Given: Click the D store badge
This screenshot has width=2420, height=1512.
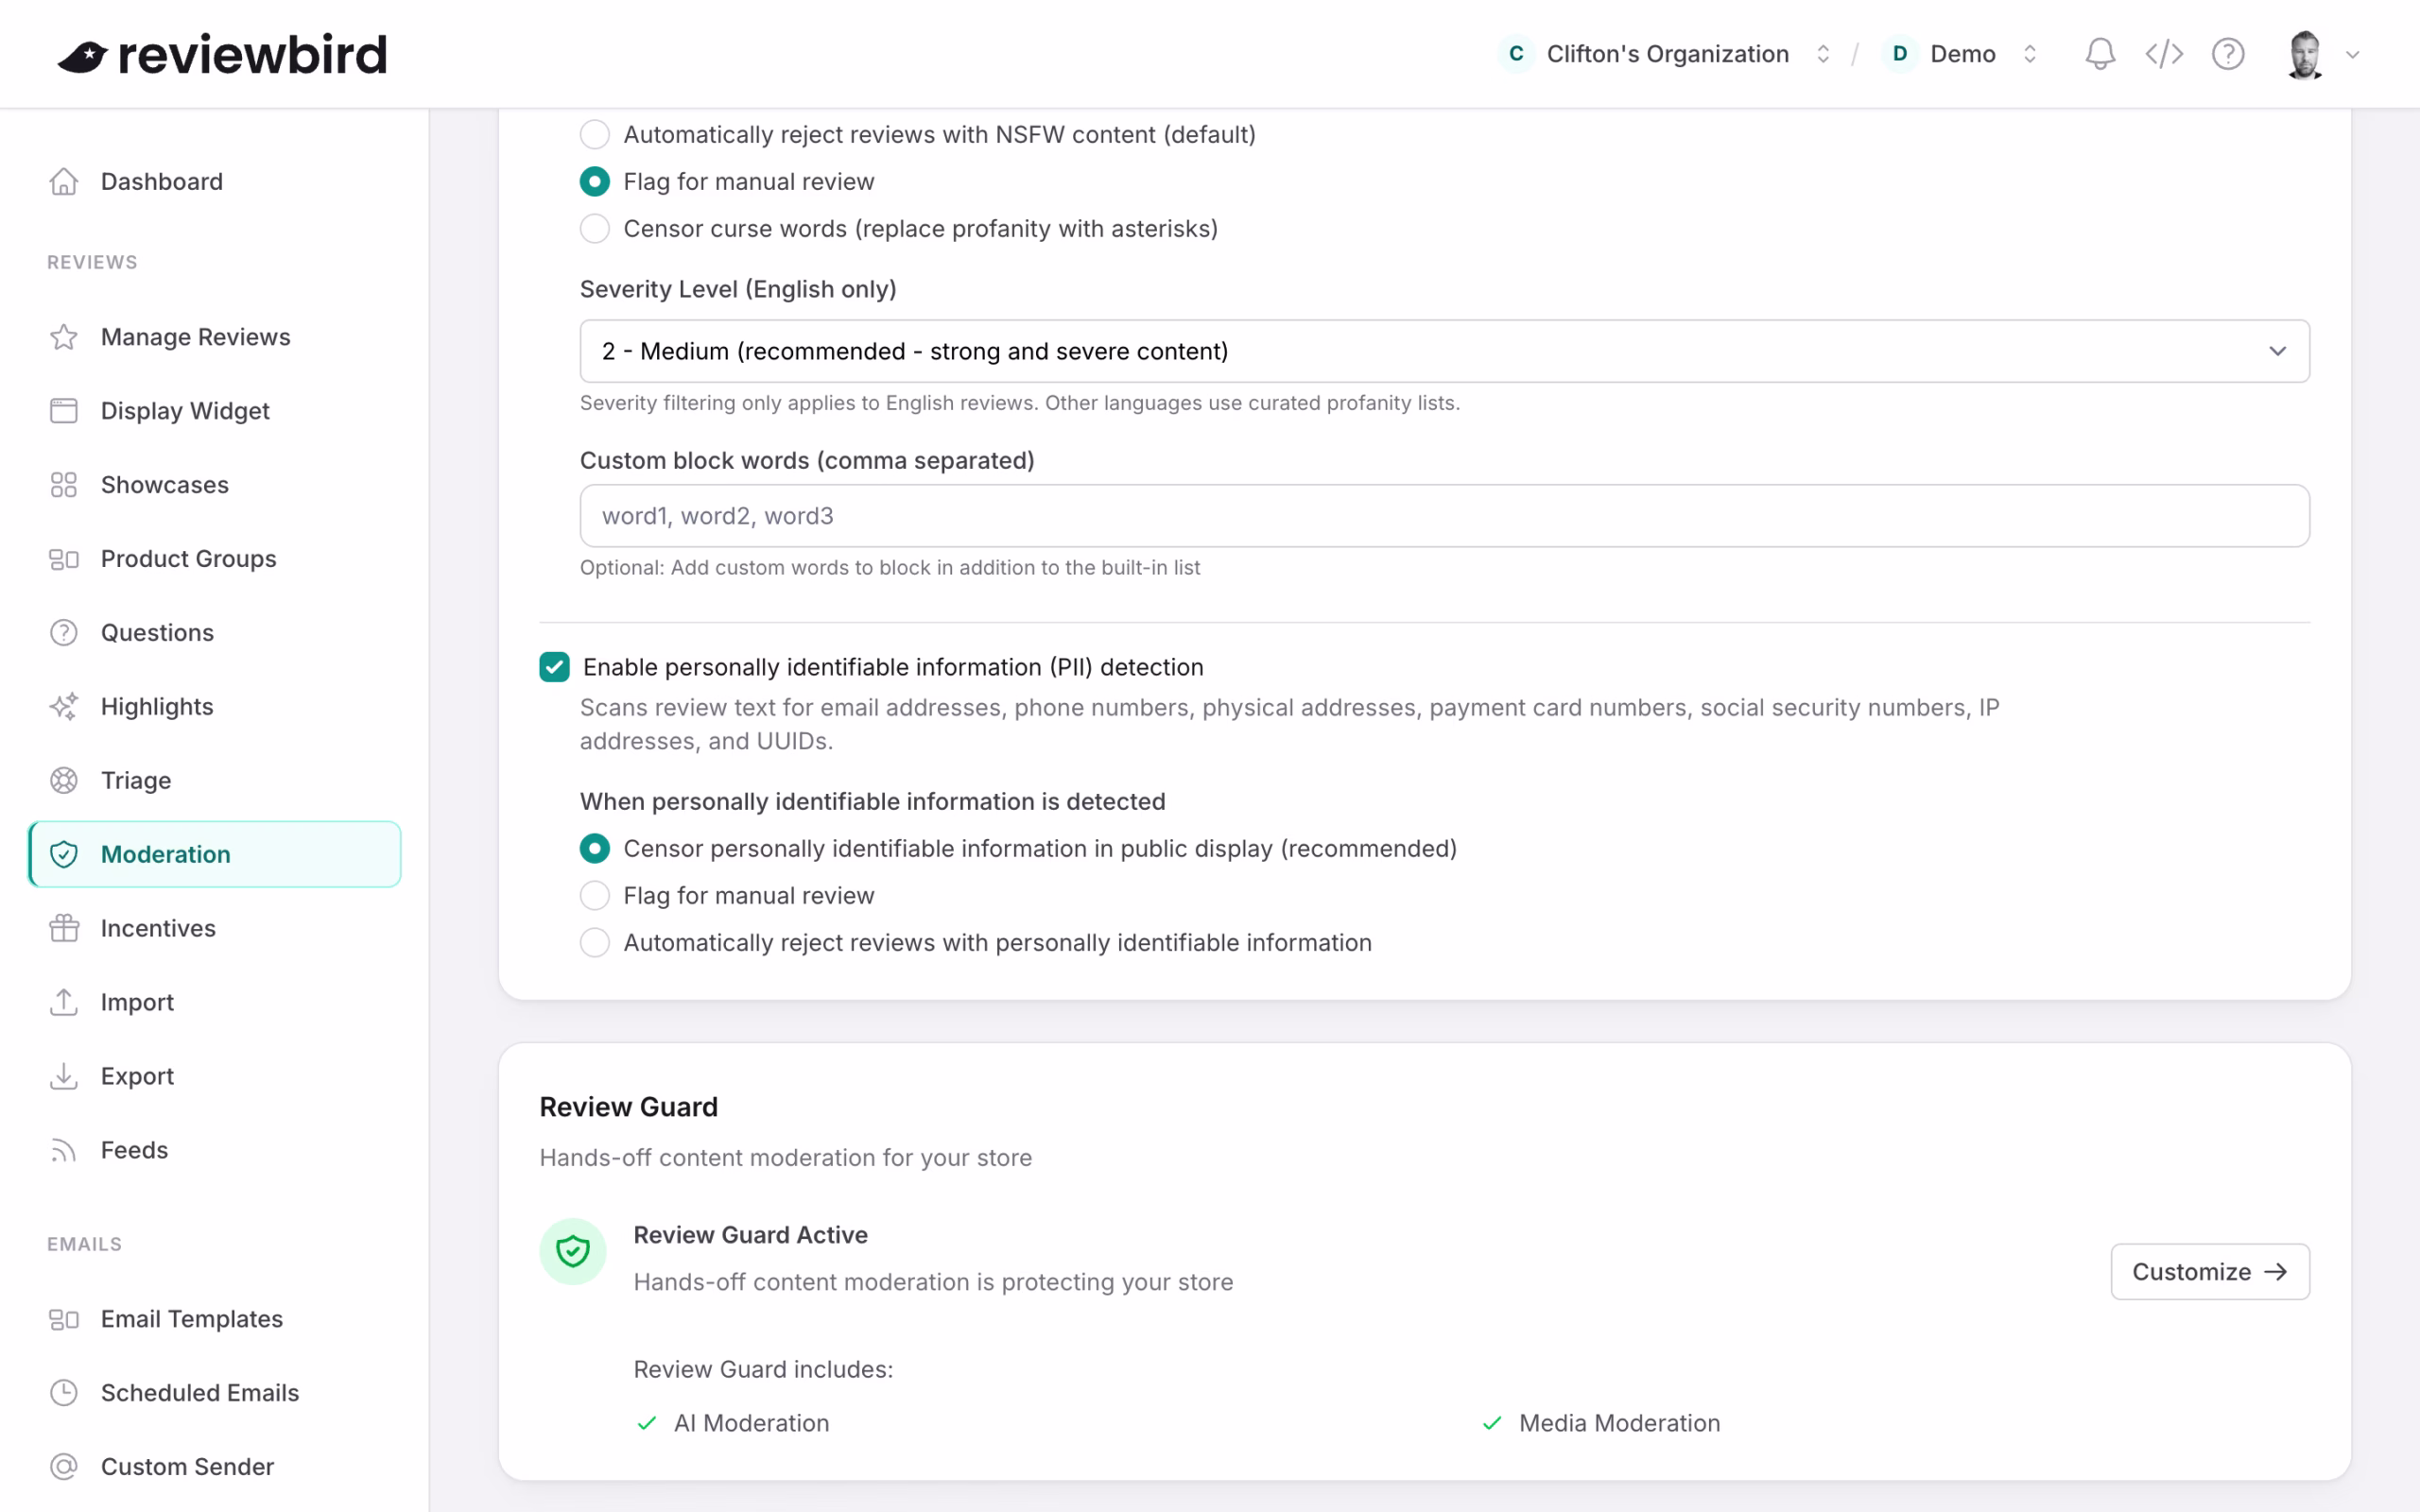Looking at the screenshot, I should pyautogui.click(x=1899, y=54).
